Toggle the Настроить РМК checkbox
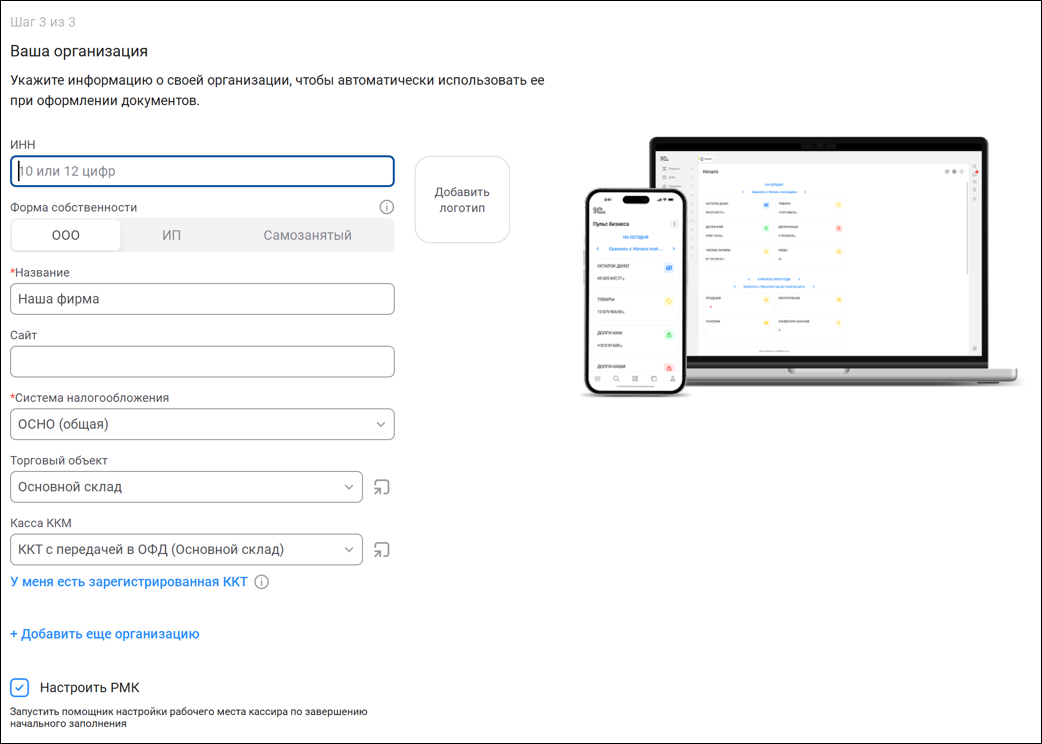1042x744 pixels. point(20,688)
